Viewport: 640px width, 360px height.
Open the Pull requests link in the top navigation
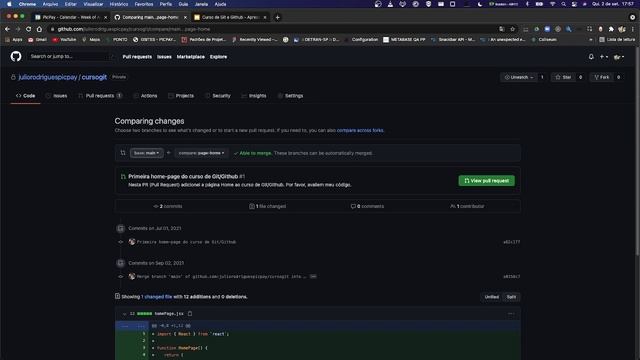tap(137, 57)
